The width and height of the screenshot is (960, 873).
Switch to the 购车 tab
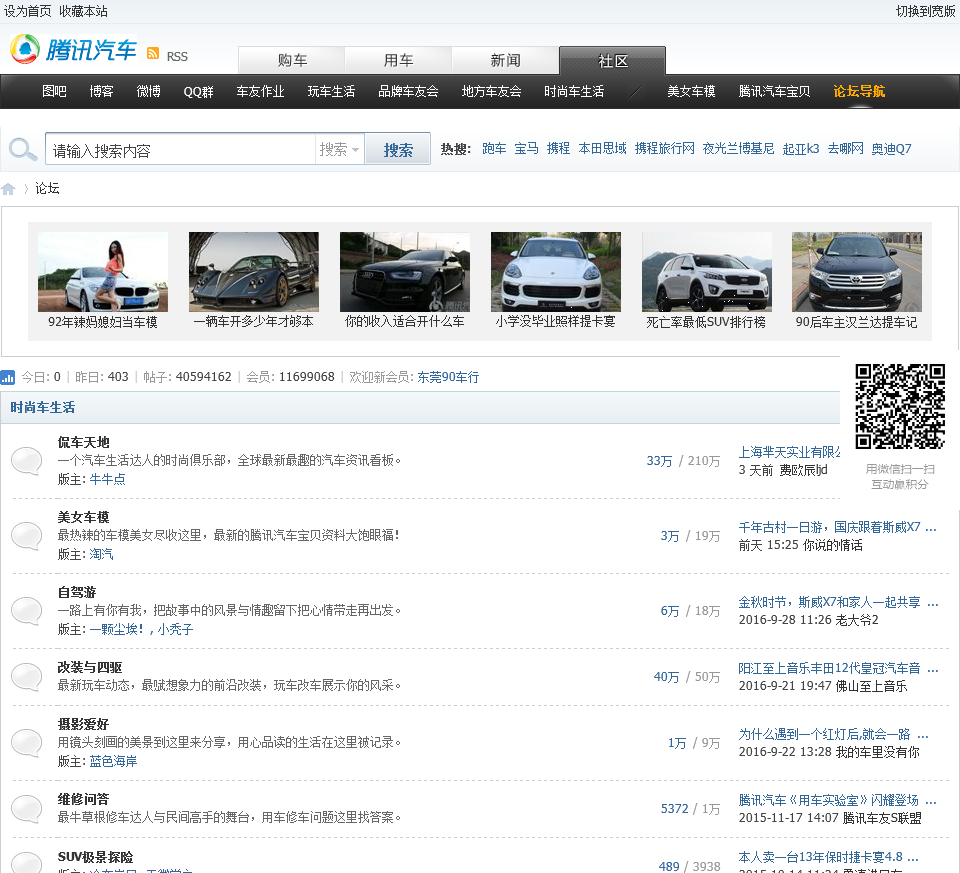(x=292, y=61)
